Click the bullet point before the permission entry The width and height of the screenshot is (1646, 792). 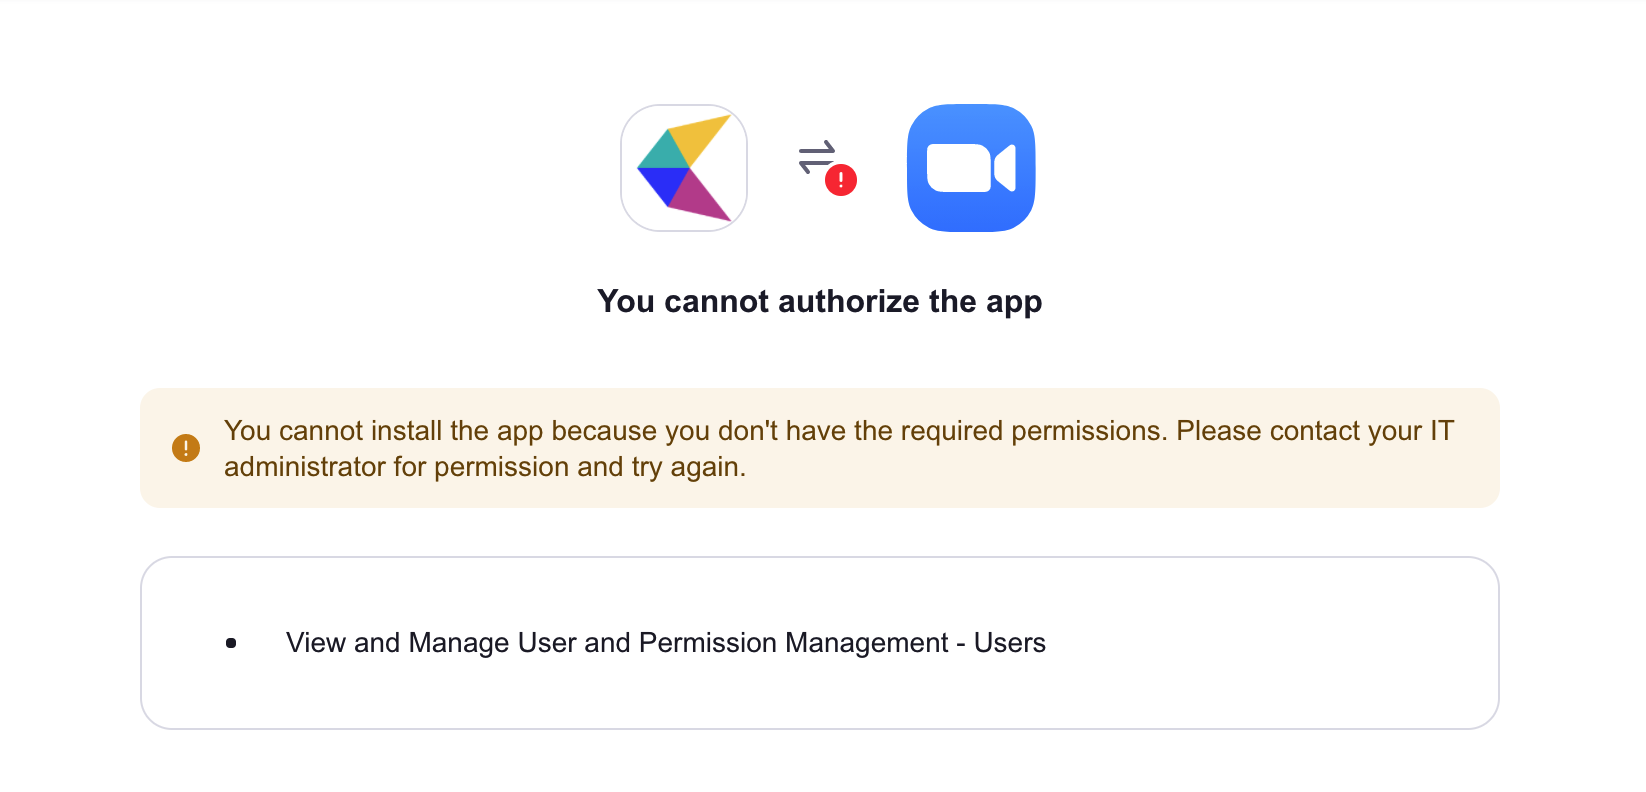pyautogui.click(x=231, y=643)
